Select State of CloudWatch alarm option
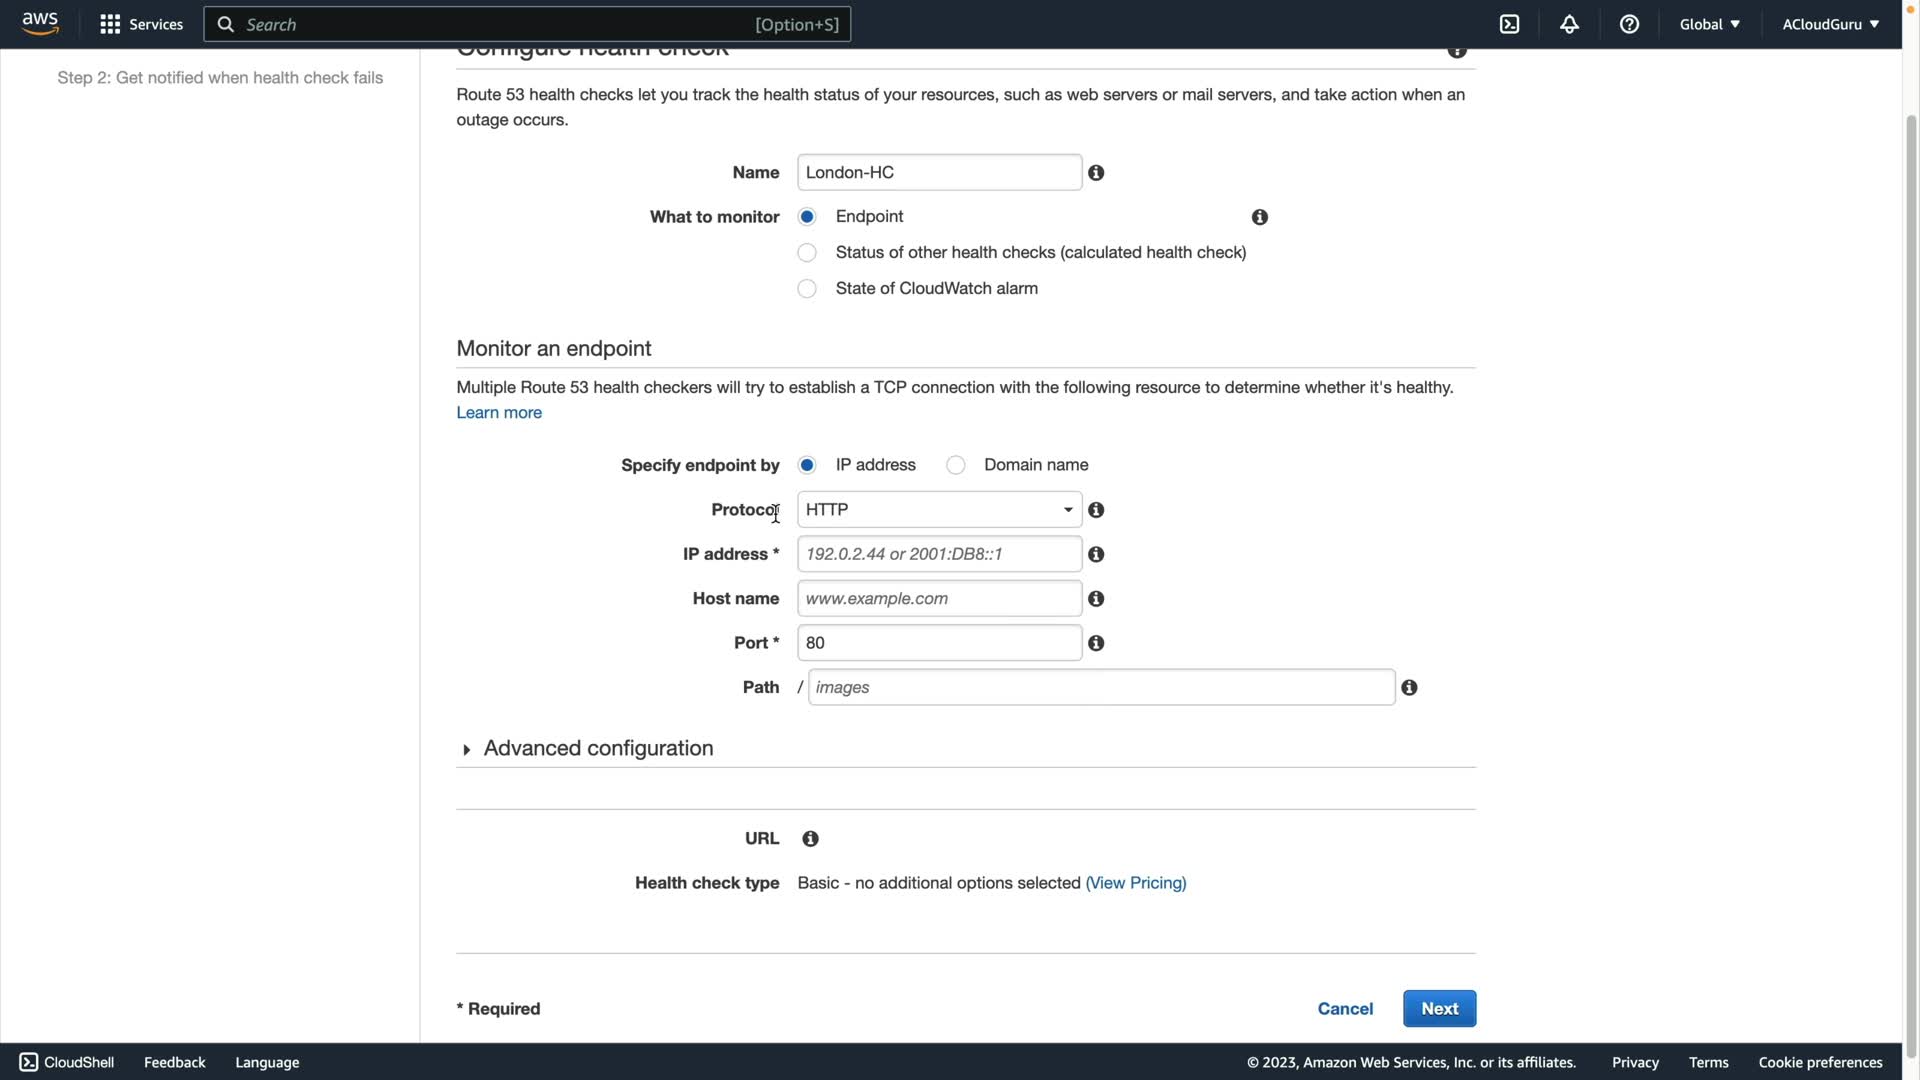Image resolution: width=1920 pixels, height=1080 pixels. (x=807, y=289)
